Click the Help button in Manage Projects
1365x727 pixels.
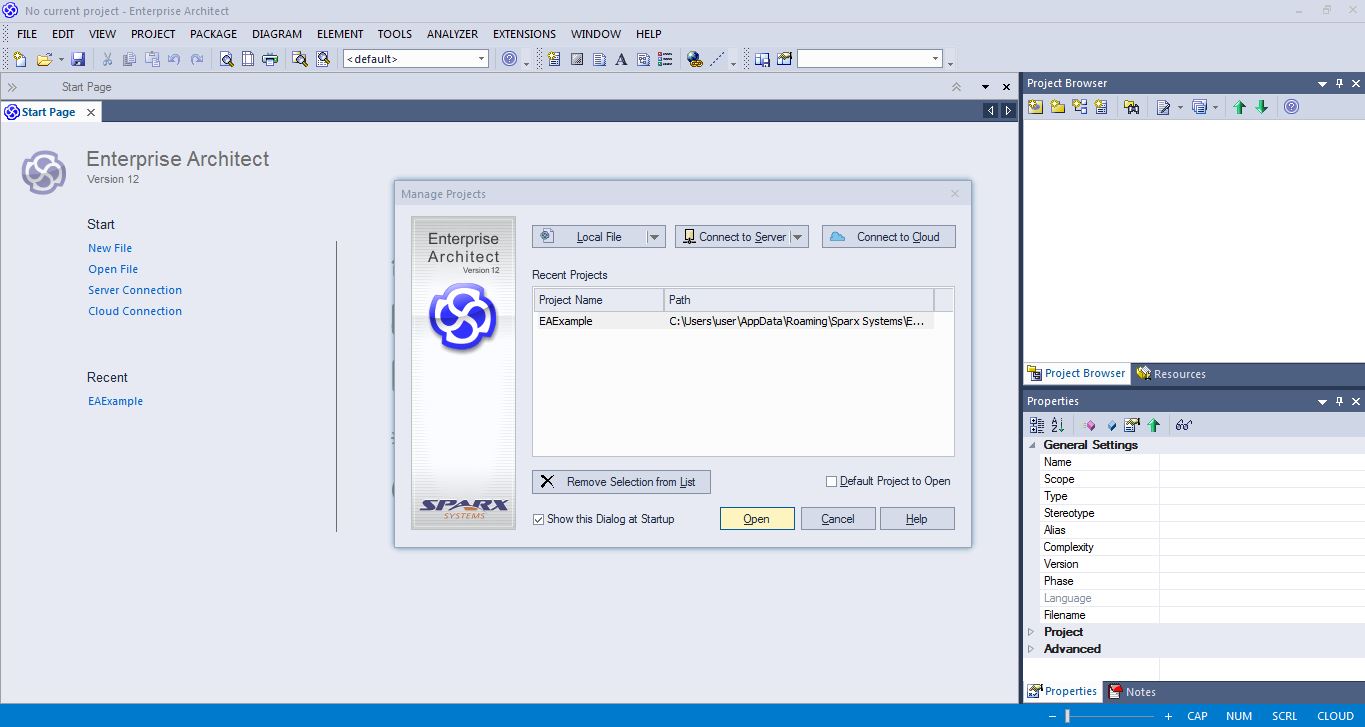click(917, 519)
